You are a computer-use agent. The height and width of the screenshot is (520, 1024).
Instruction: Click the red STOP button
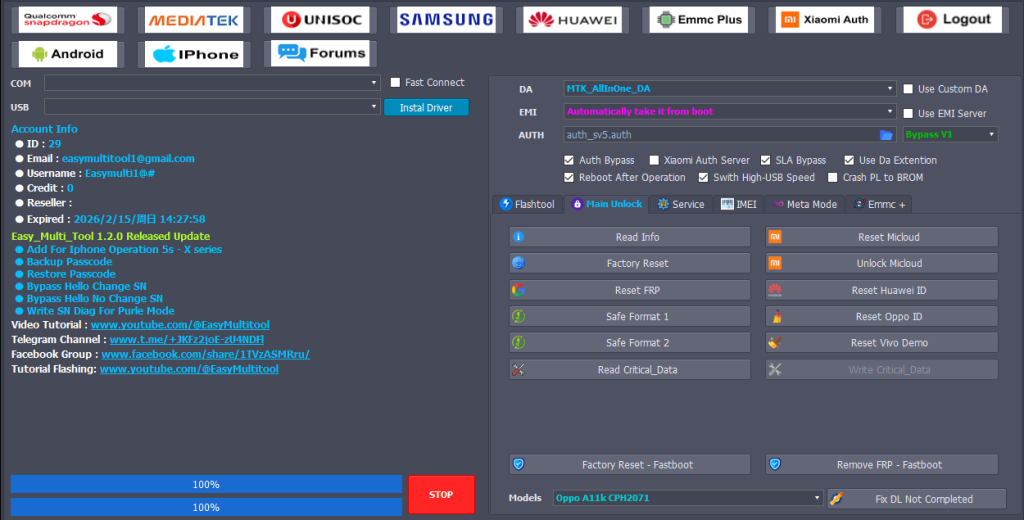441,495
